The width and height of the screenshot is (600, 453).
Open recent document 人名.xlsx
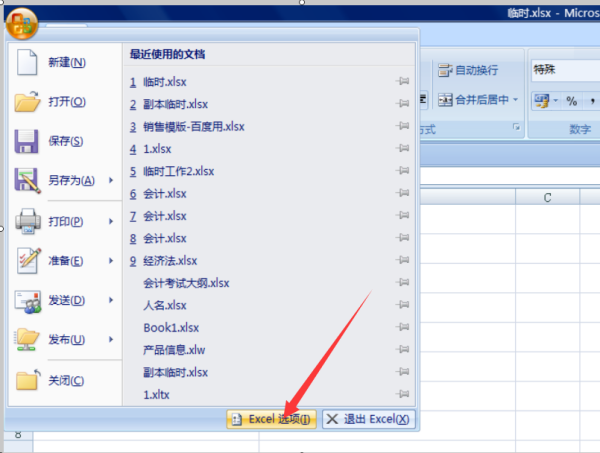268,305
